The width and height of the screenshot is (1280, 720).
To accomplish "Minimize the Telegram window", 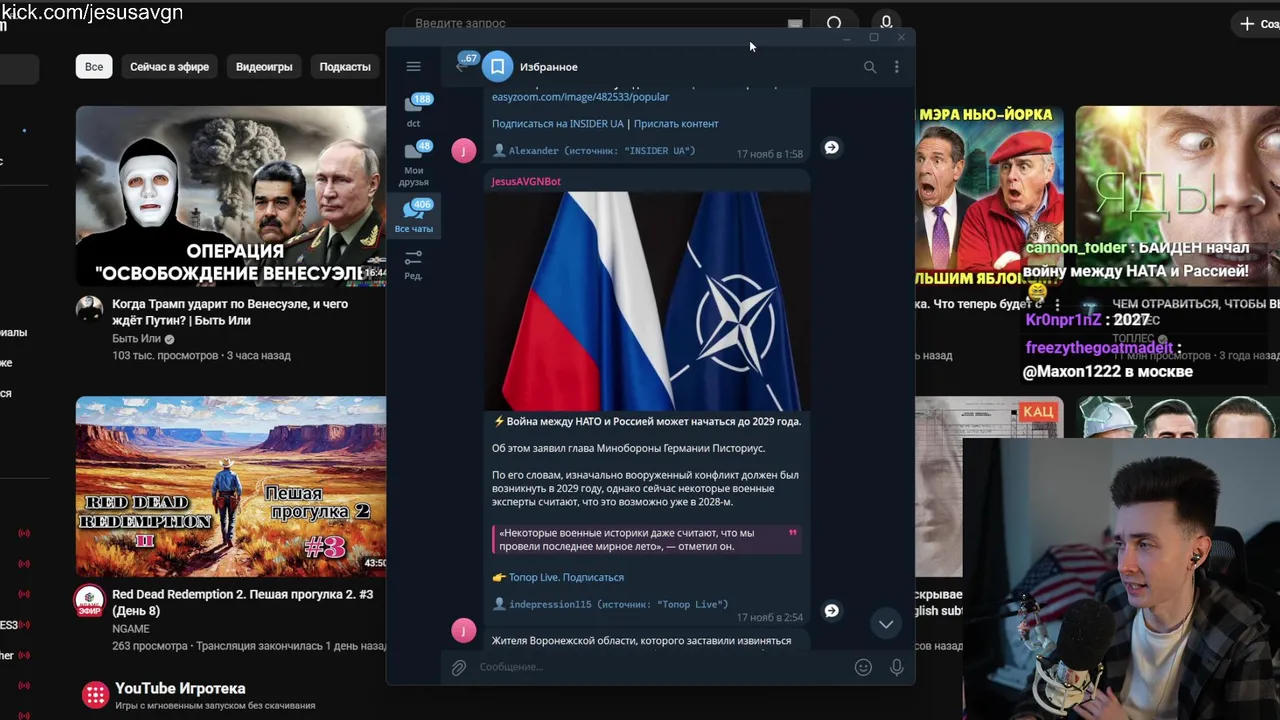I will (x=846, y=37).
